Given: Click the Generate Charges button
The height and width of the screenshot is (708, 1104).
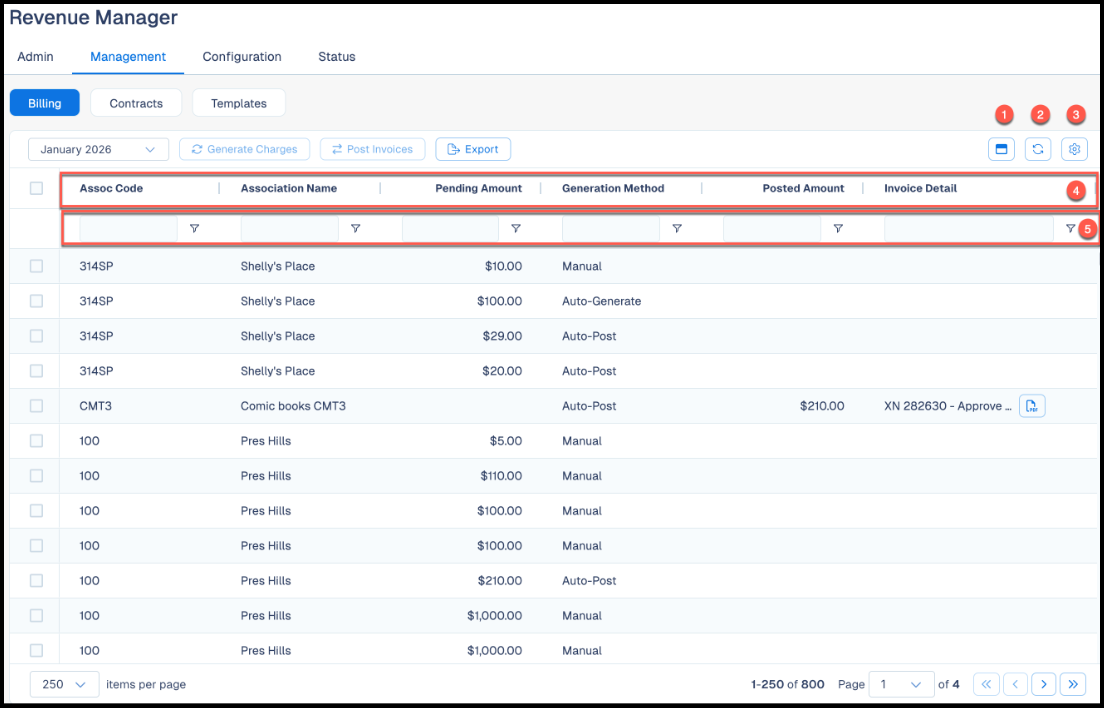Looking at the screenshot, I should pyautogui.click(x=244, y=149).
